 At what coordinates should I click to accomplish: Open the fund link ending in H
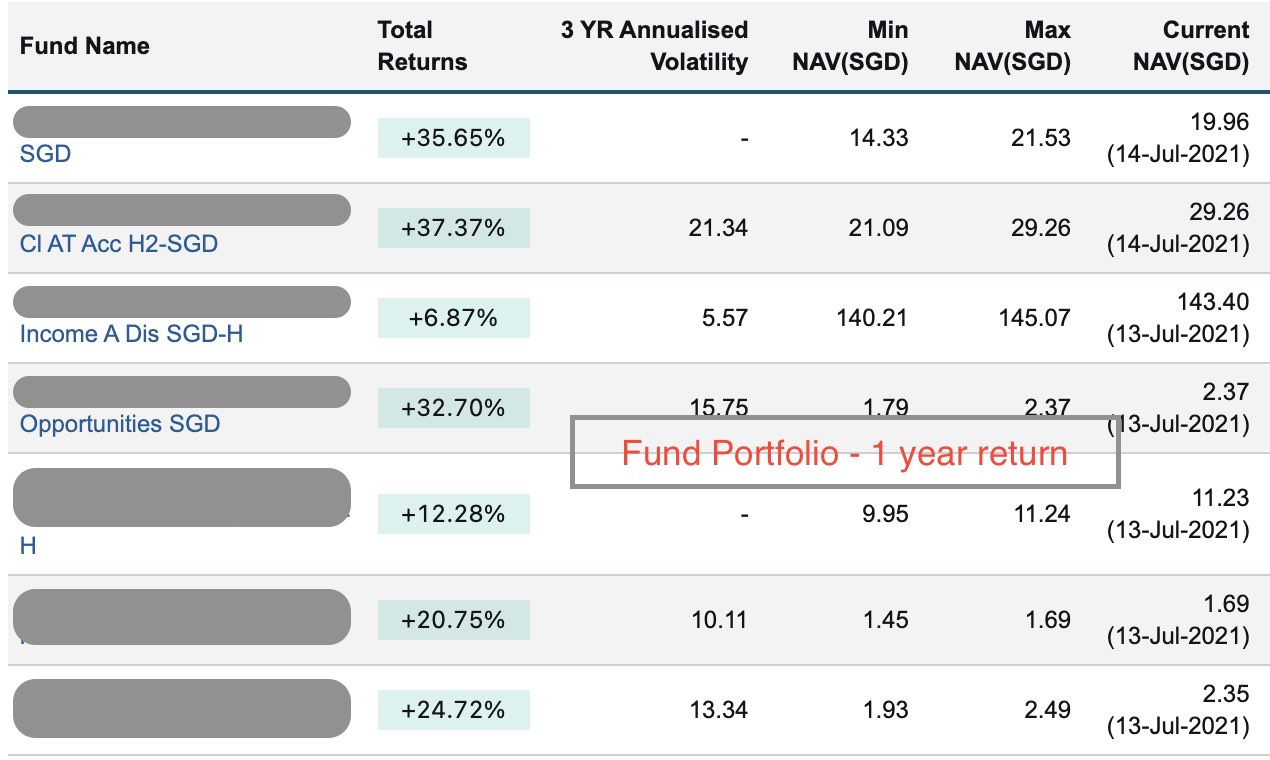click(28, 547)
